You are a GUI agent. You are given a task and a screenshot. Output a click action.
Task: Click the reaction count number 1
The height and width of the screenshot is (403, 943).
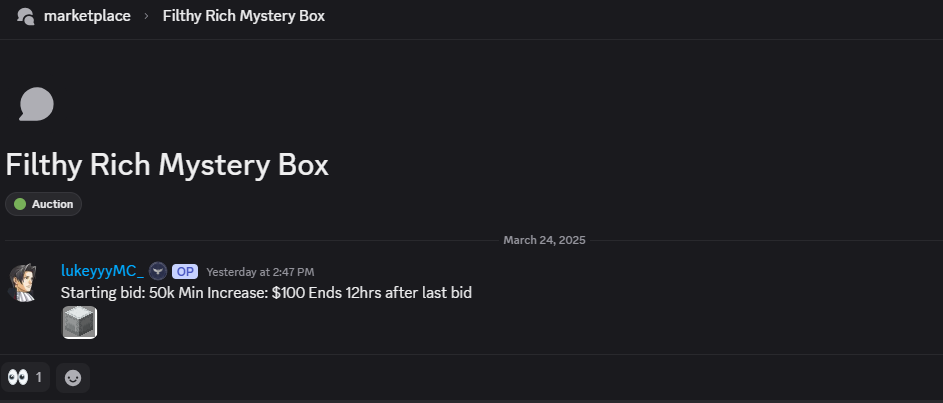(x=39, y=378)
